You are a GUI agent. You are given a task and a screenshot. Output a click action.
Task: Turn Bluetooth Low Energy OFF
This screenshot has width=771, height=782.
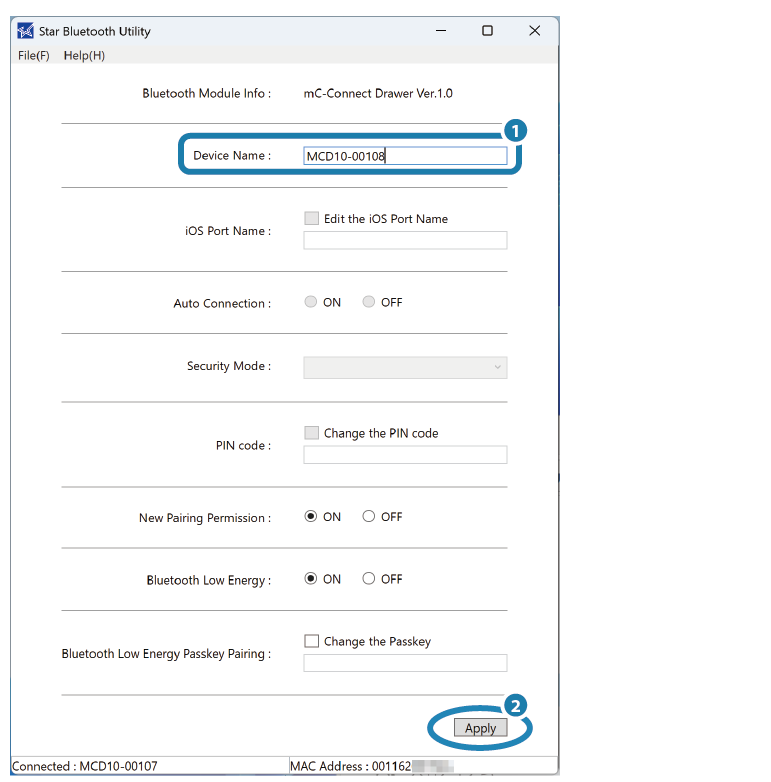(369, 579)
